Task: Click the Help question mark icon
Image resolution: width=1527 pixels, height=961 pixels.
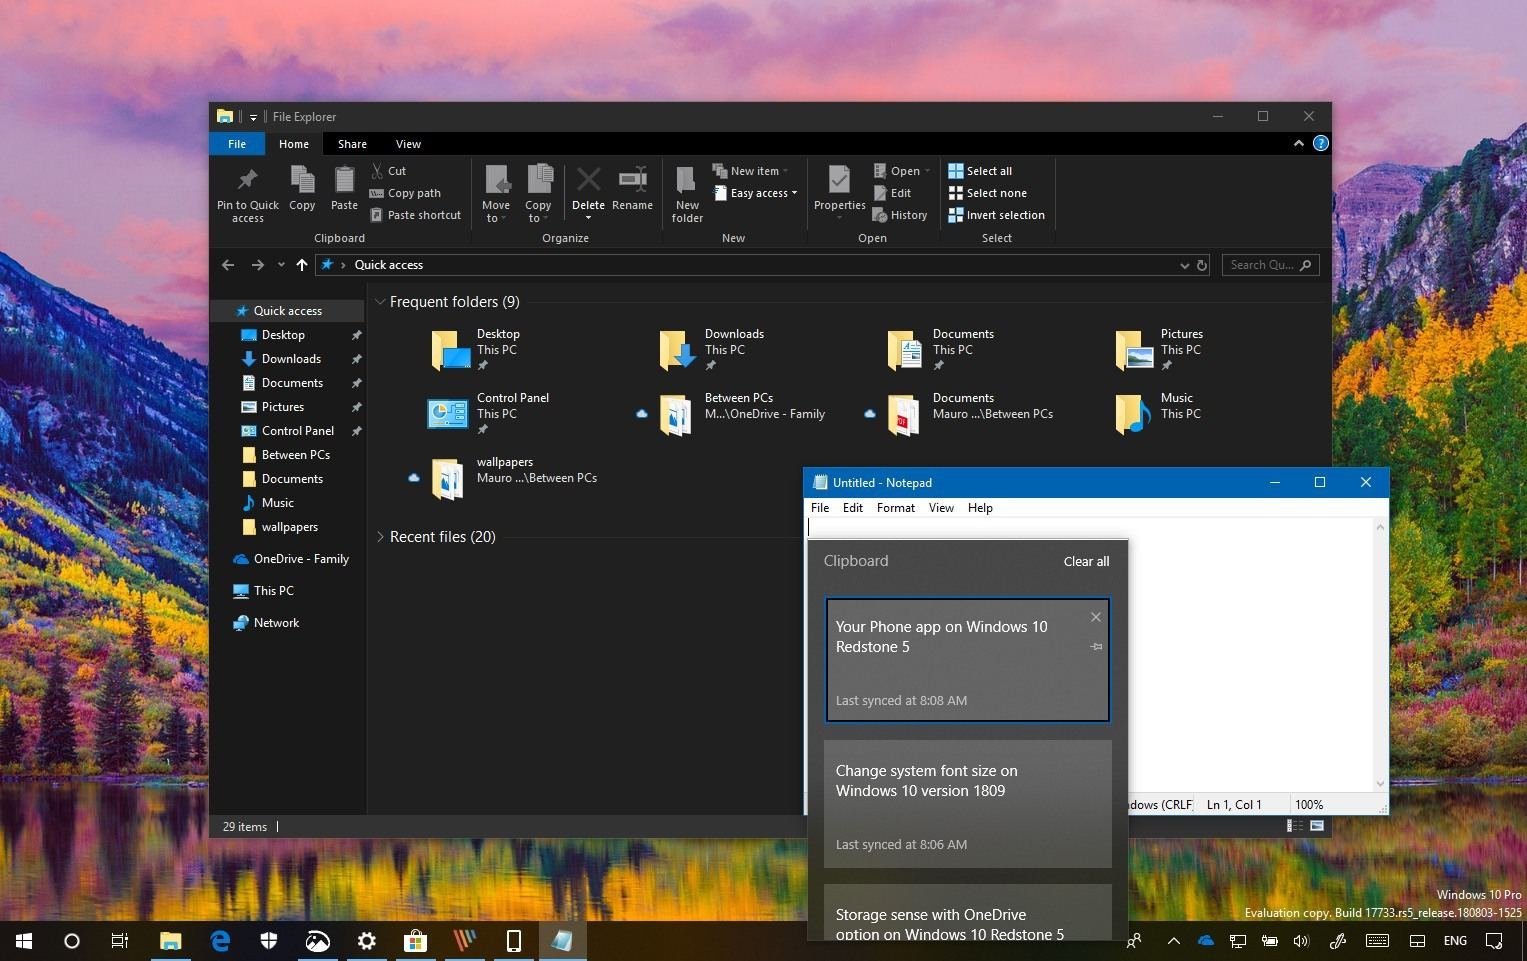Action: coord(1320,143)
